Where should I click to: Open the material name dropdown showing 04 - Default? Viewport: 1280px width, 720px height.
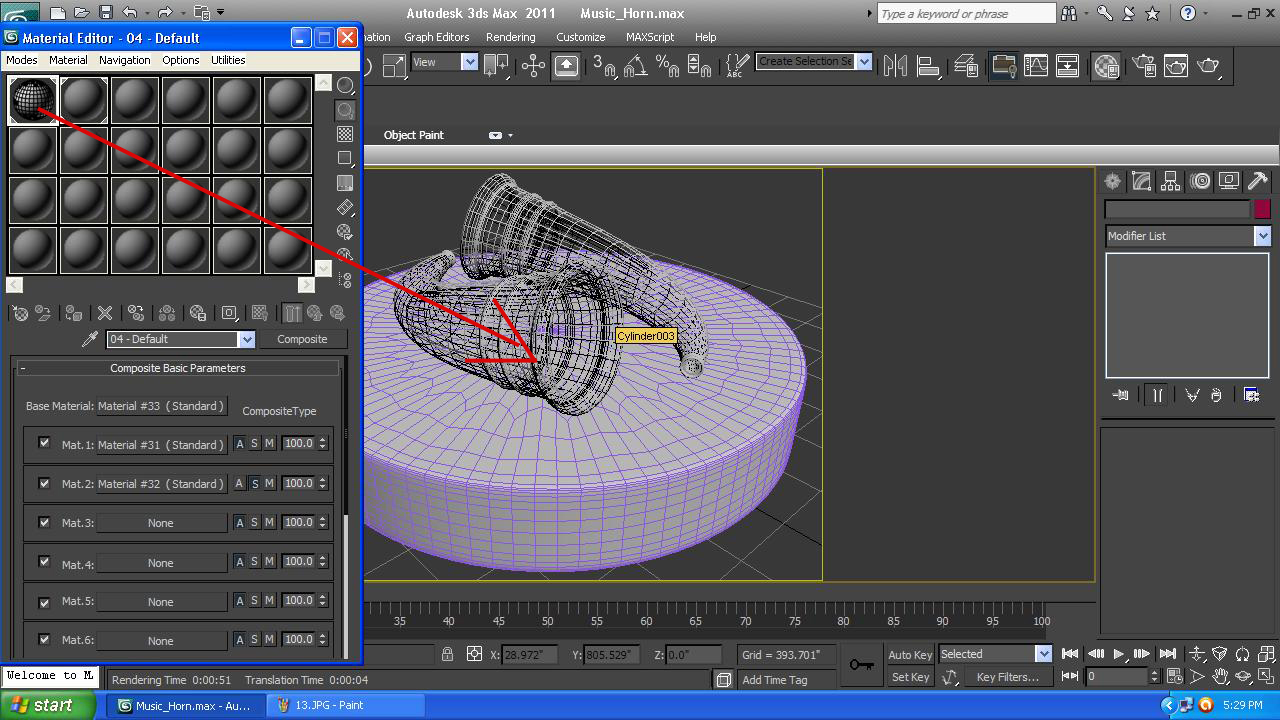pyautogui.click(x=247, y=339)
